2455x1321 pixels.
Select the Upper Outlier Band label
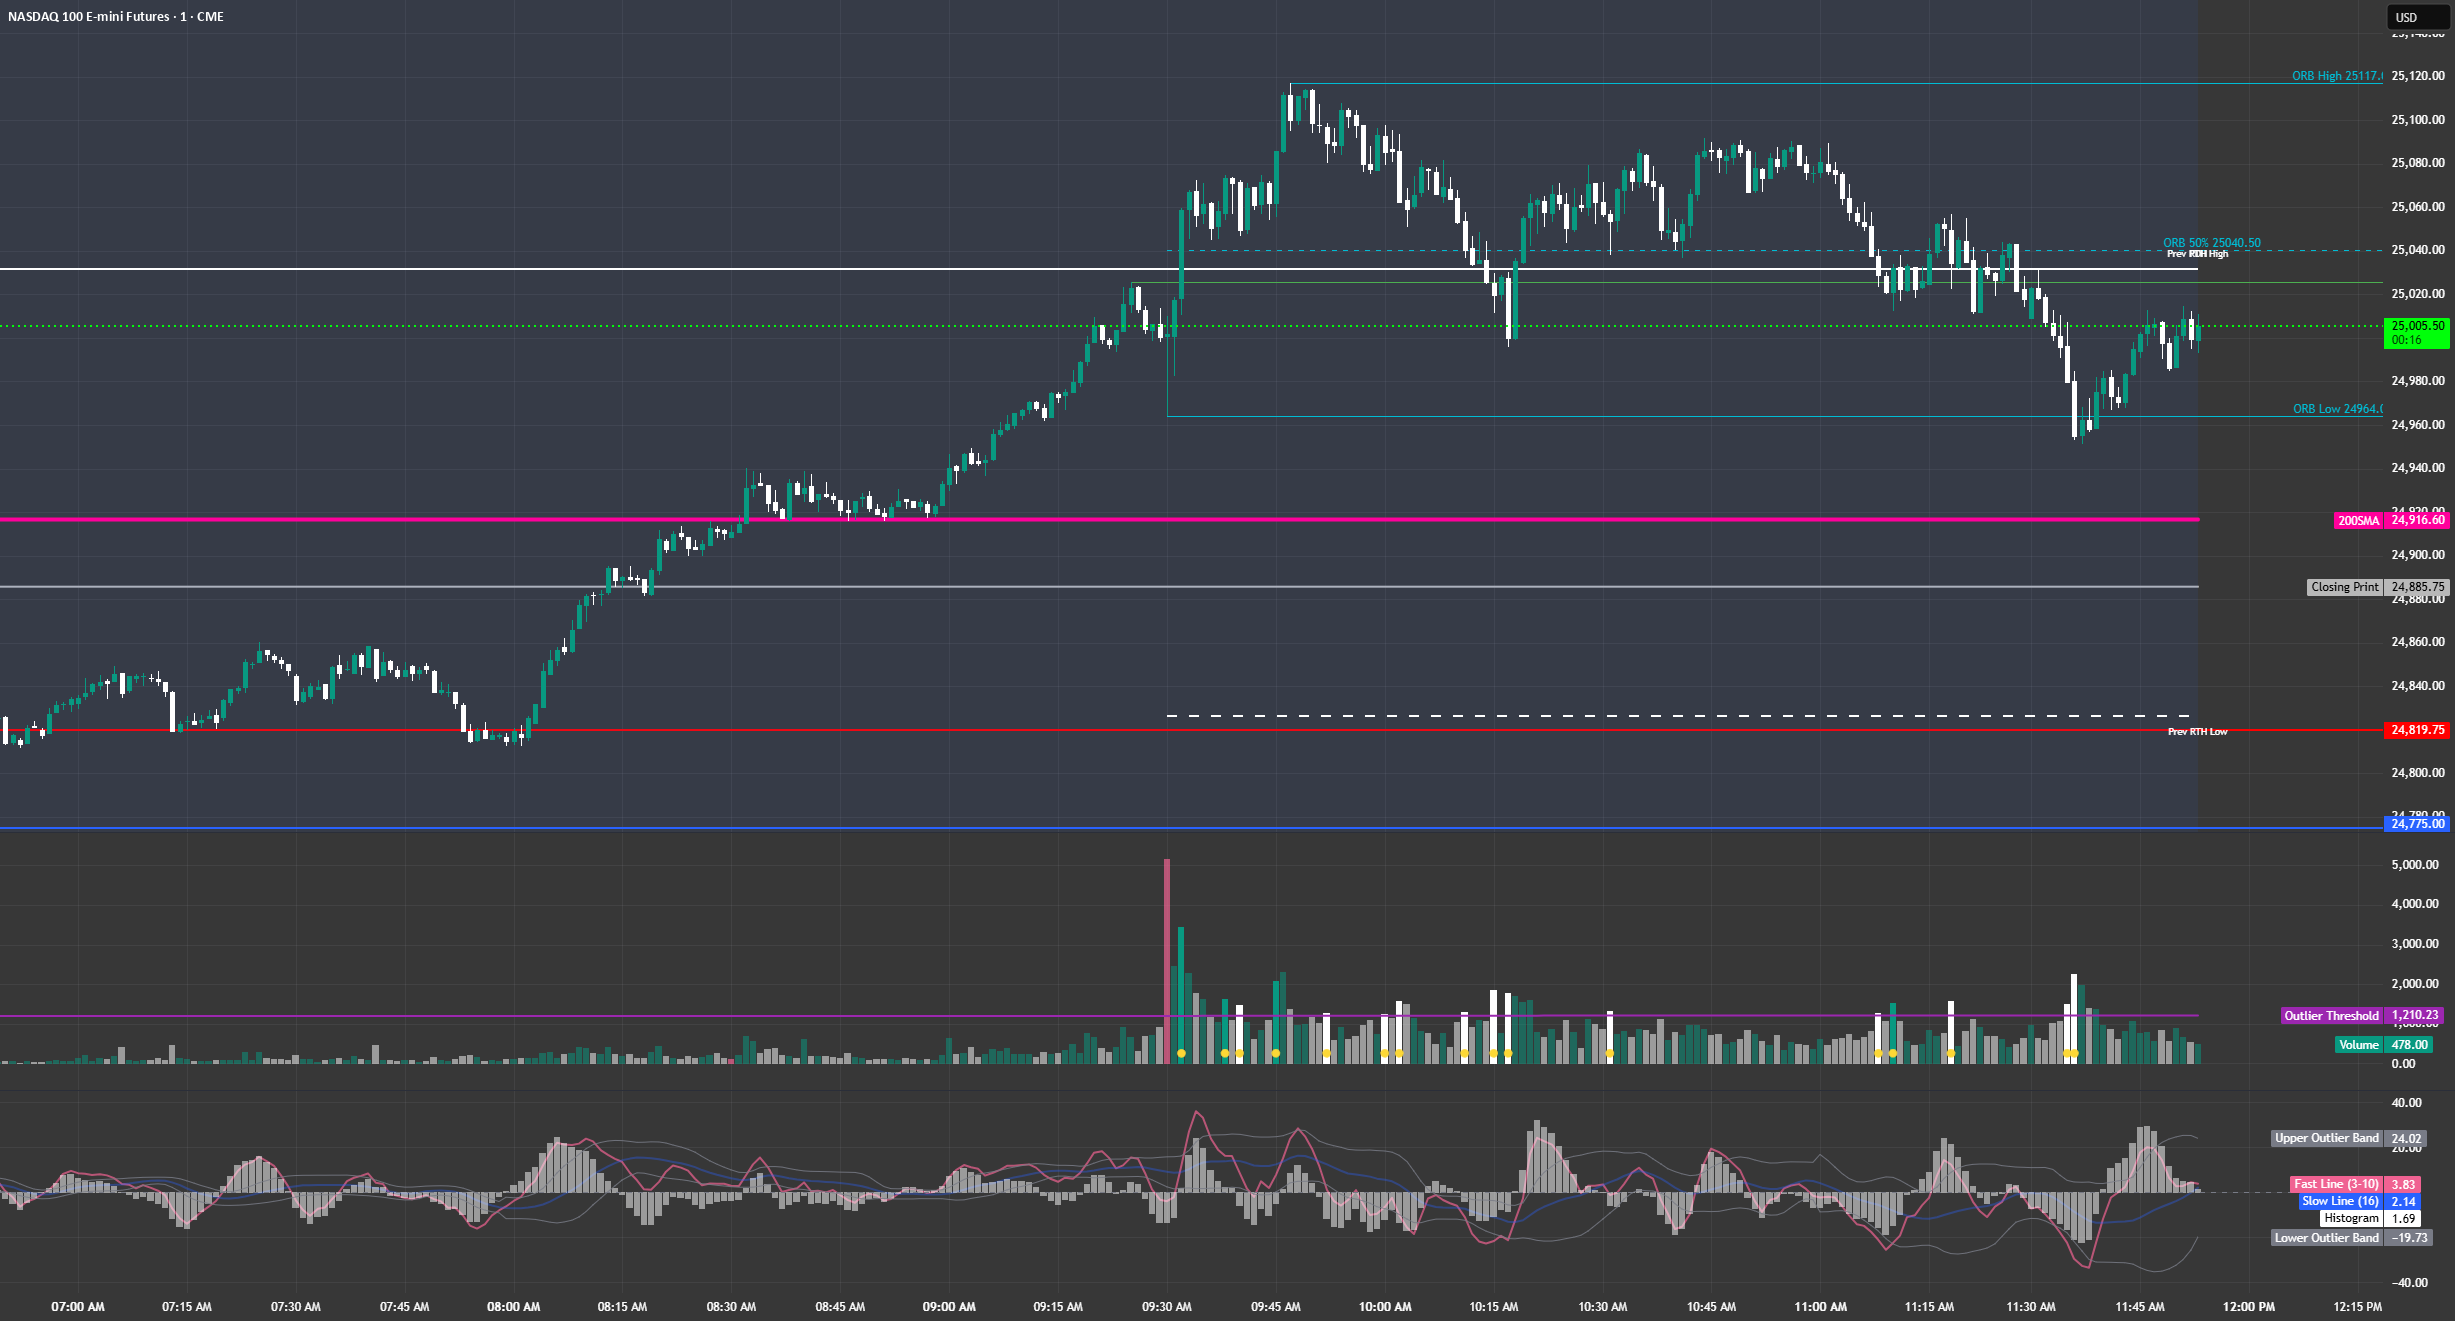(2327, 1138)
